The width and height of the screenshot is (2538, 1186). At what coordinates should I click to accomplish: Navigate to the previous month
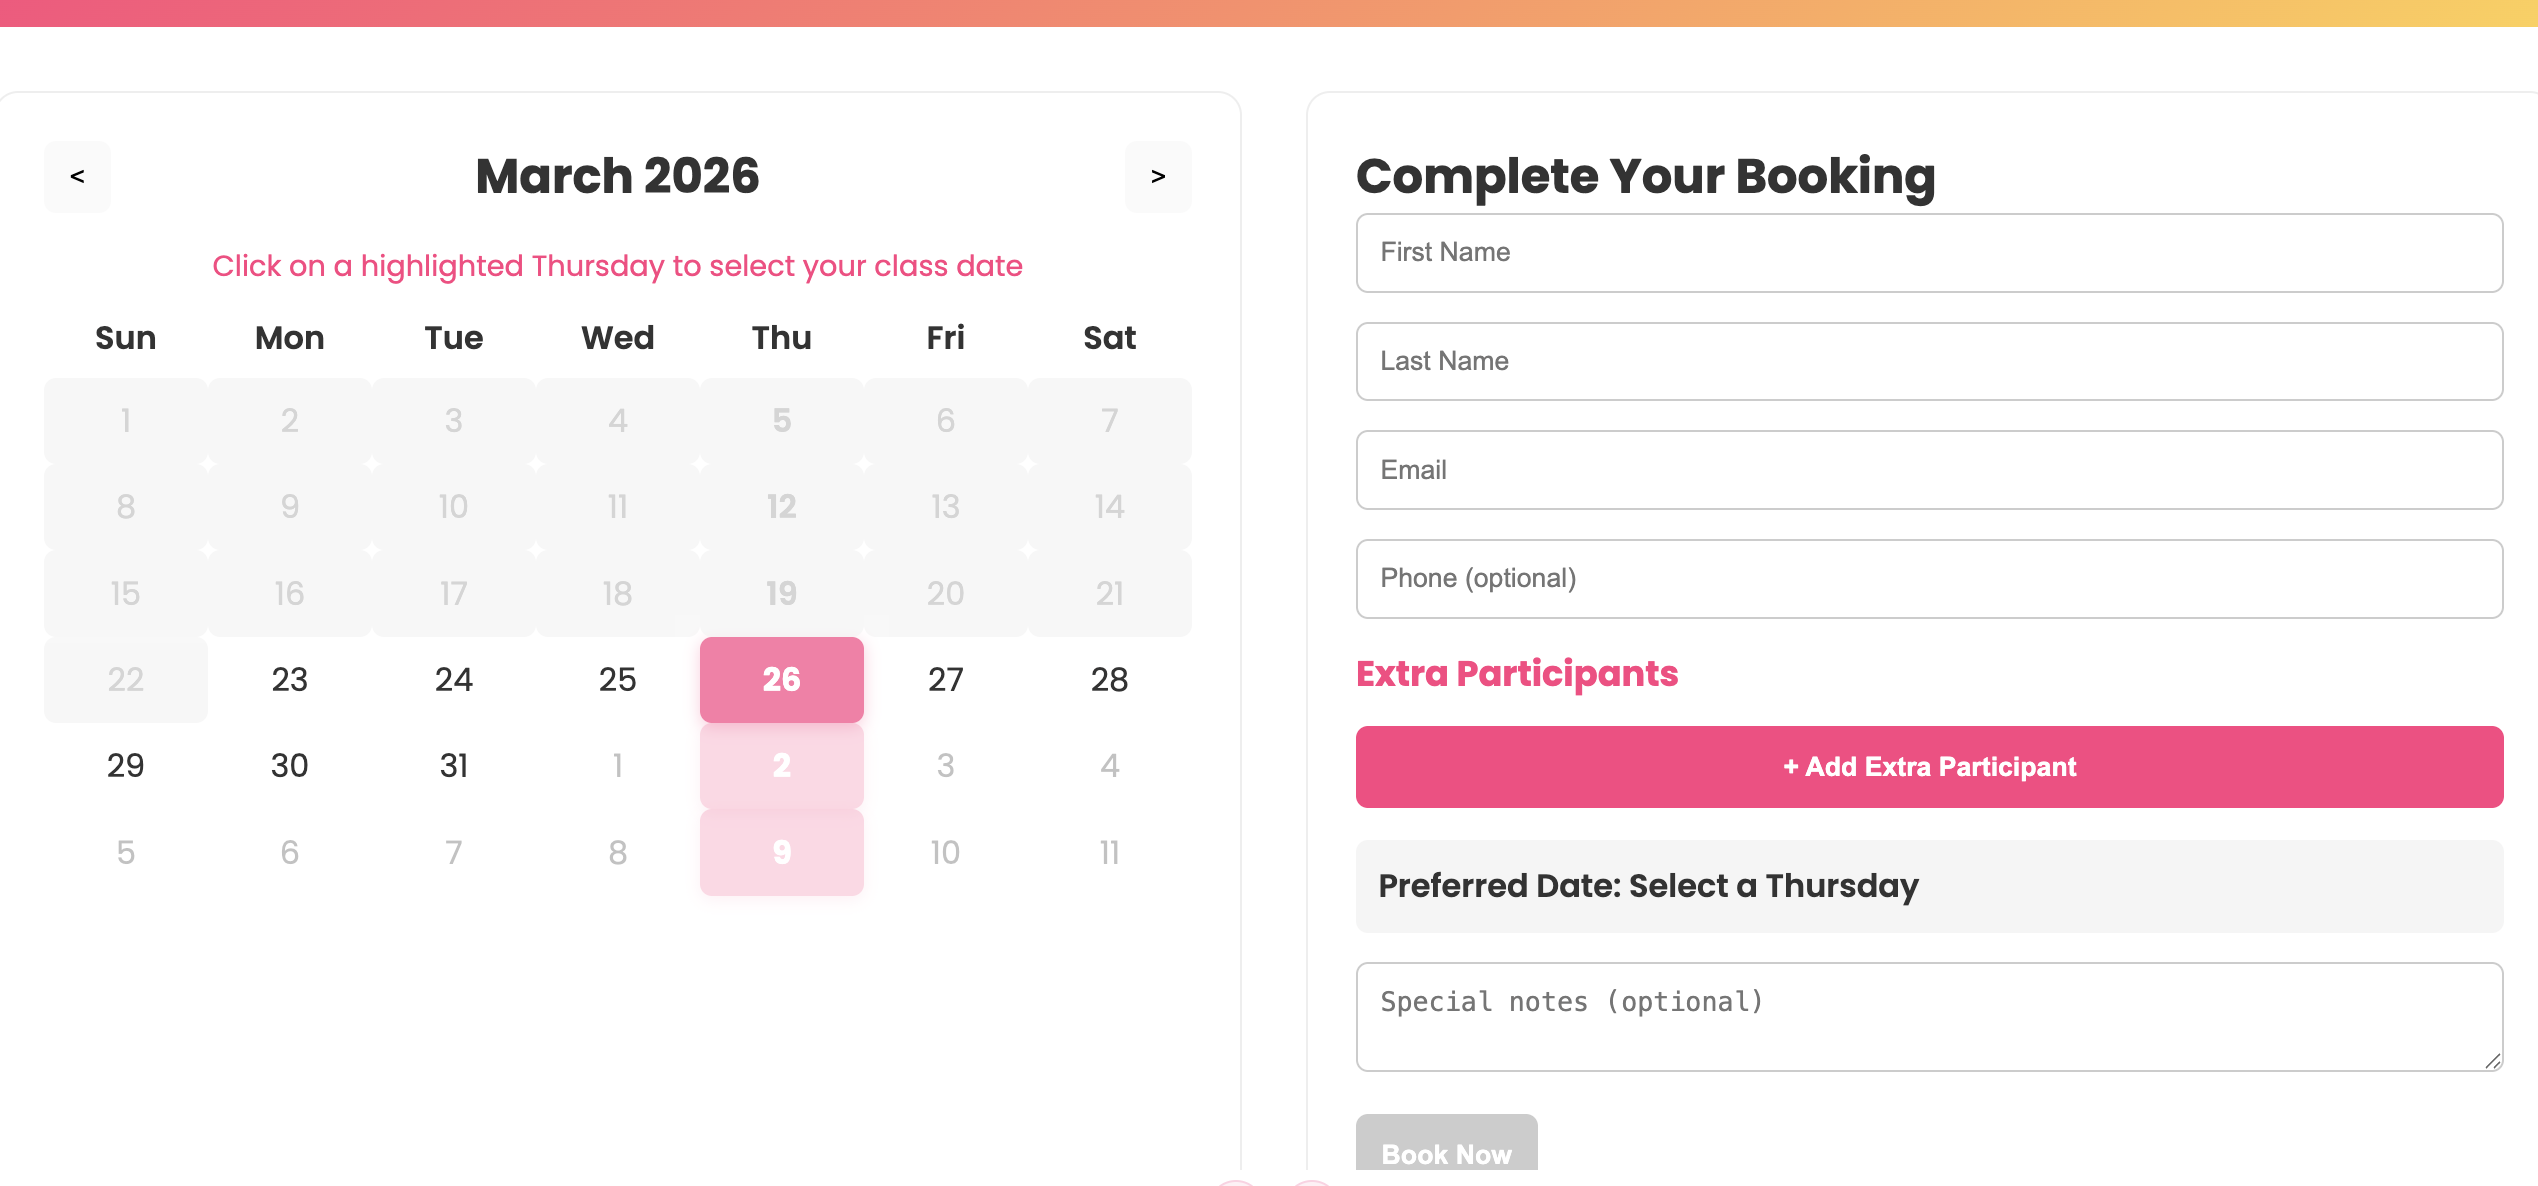point(76,177)
